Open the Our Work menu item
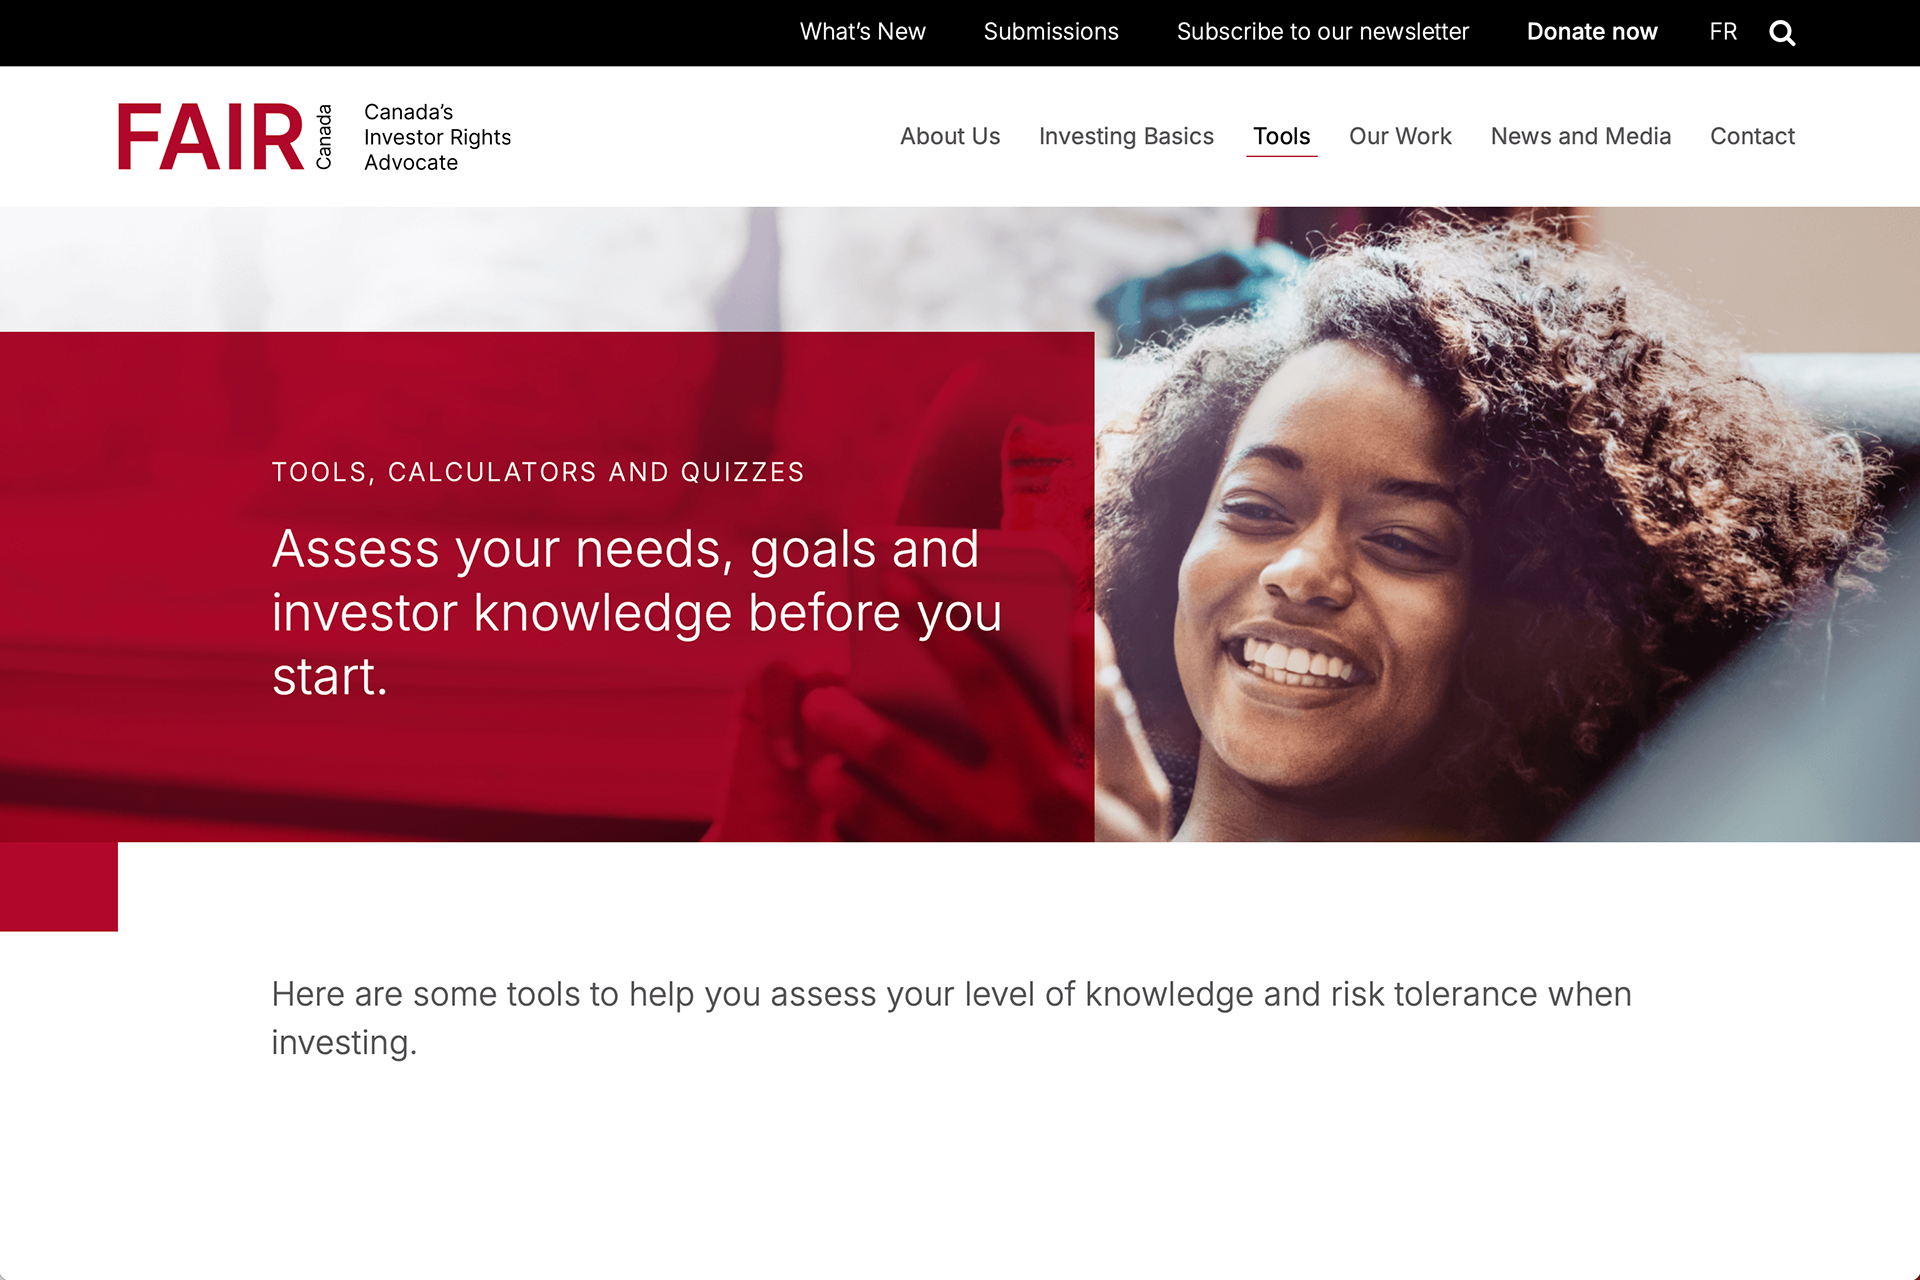Screen dimensions: 1920x1280 coord(1400,136)
